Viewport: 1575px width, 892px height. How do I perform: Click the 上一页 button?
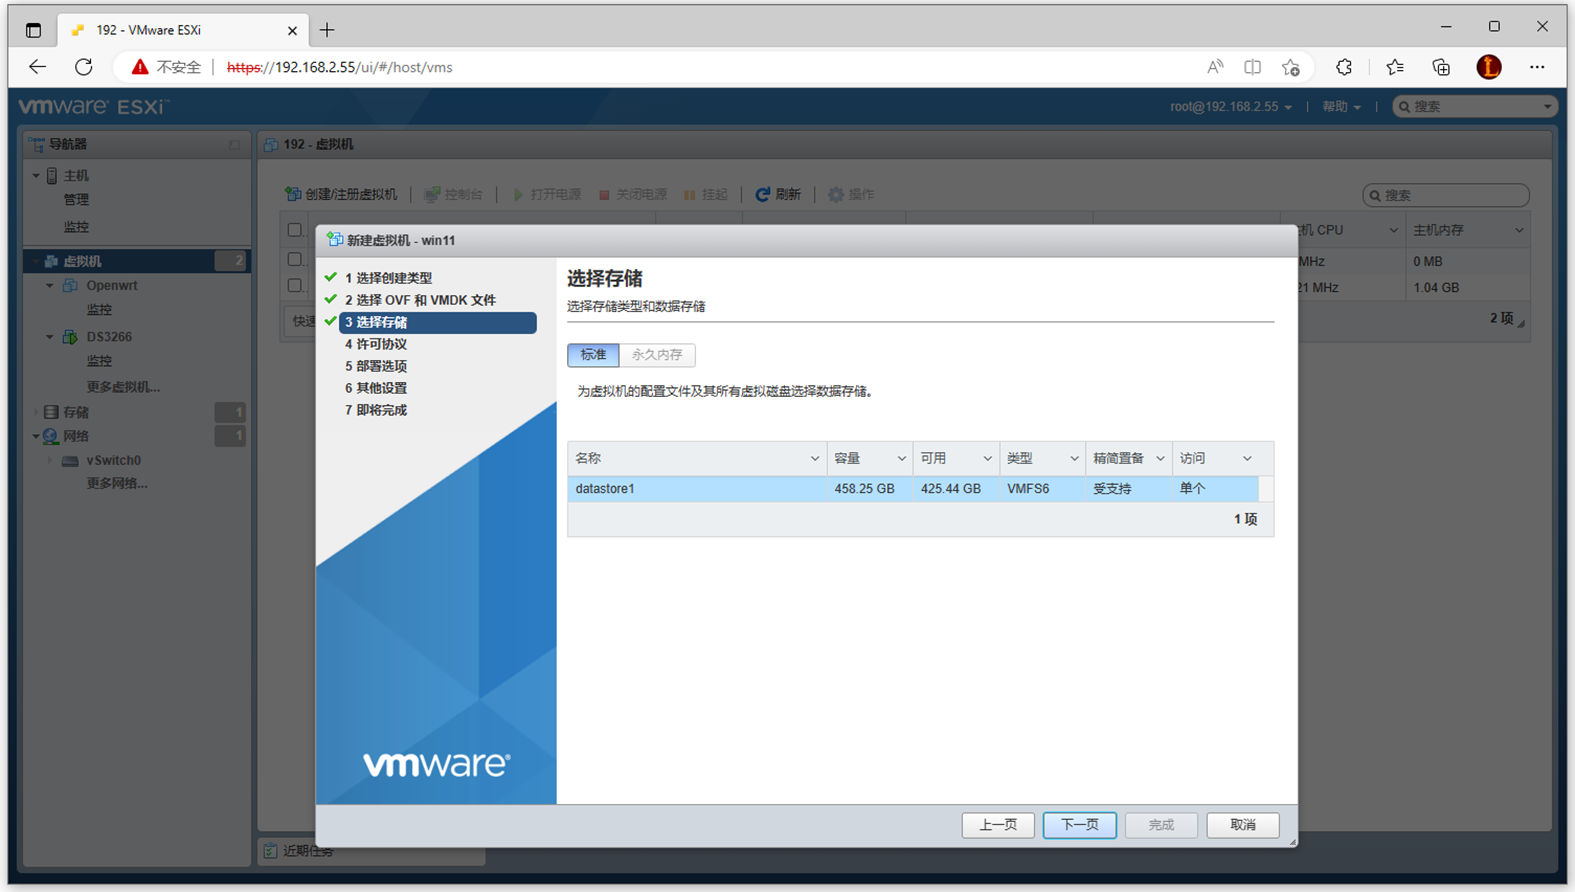coord(998,825)
